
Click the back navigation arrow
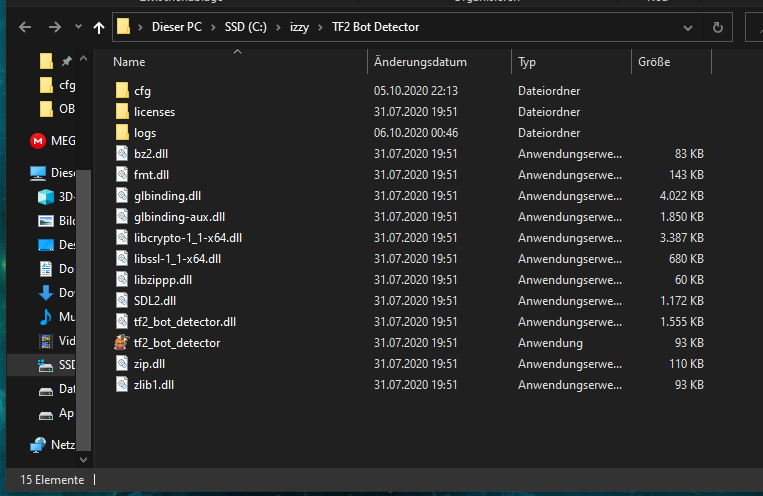click(x=22, y=28)
